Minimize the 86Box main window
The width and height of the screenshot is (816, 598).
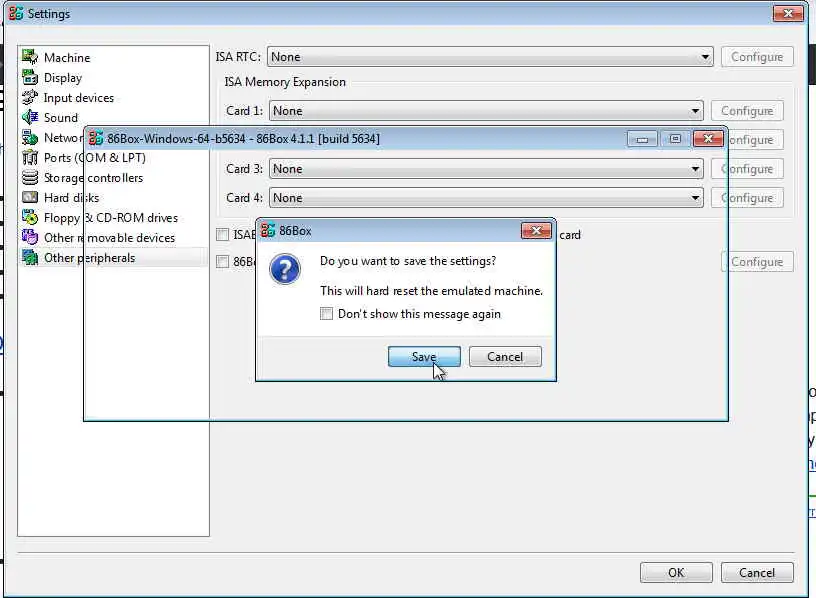click(642, 139)
